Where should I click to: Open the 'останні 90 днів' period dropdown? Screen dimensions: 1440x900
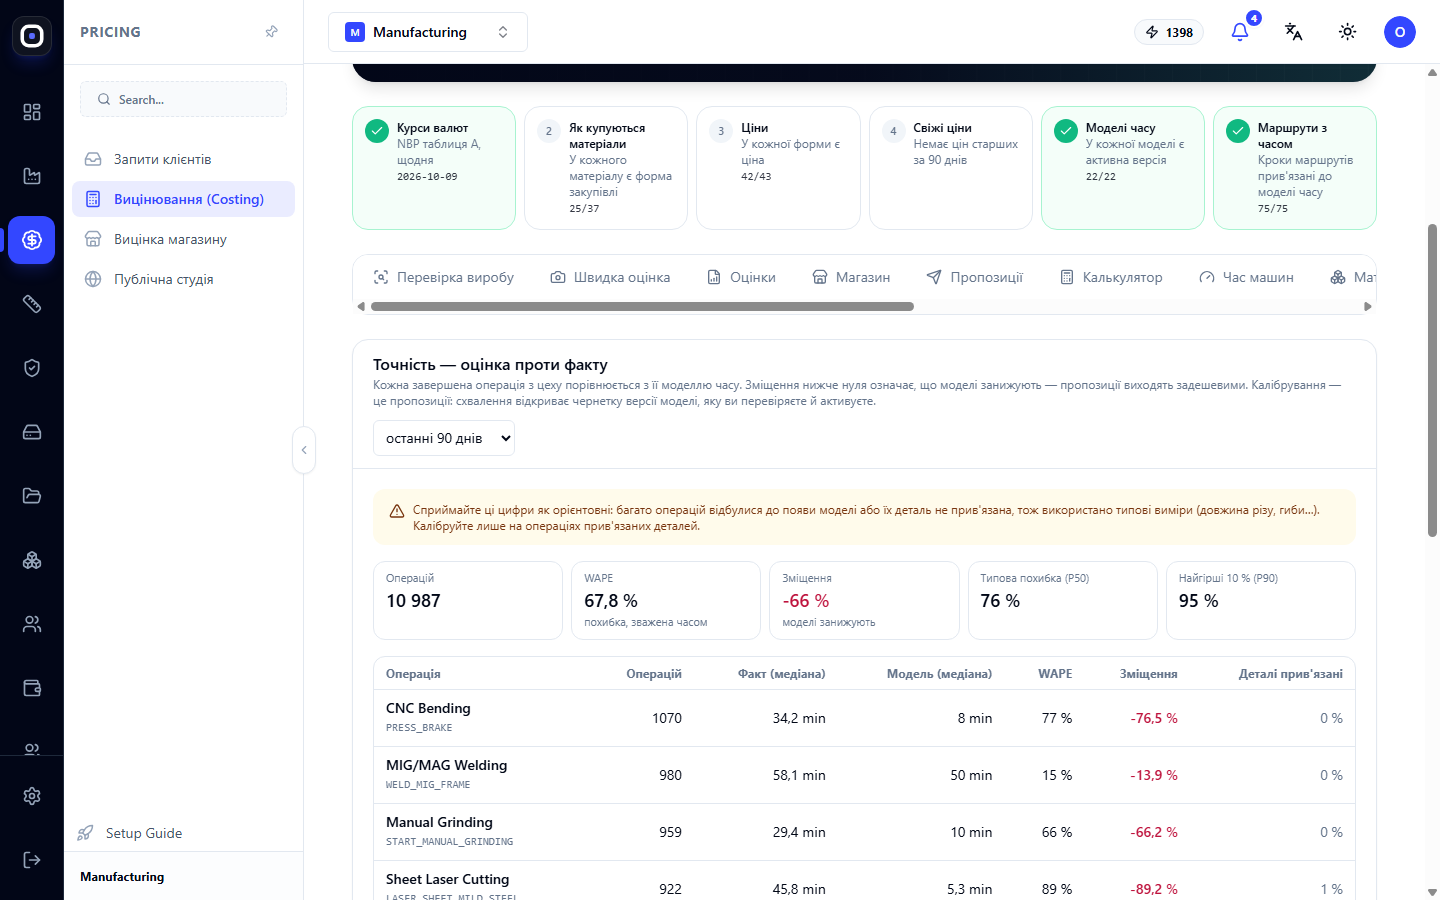point(444,438)
